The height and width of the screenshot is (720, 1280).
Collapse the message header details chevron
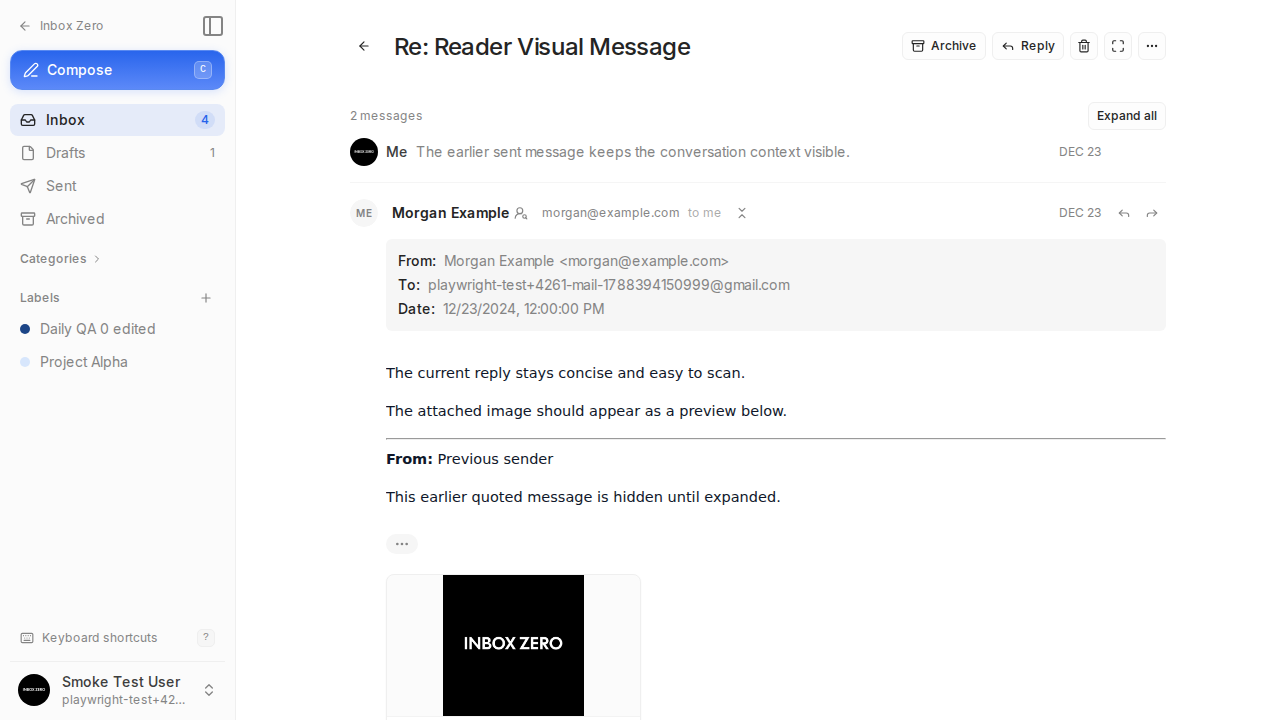[x=742, y=213]
